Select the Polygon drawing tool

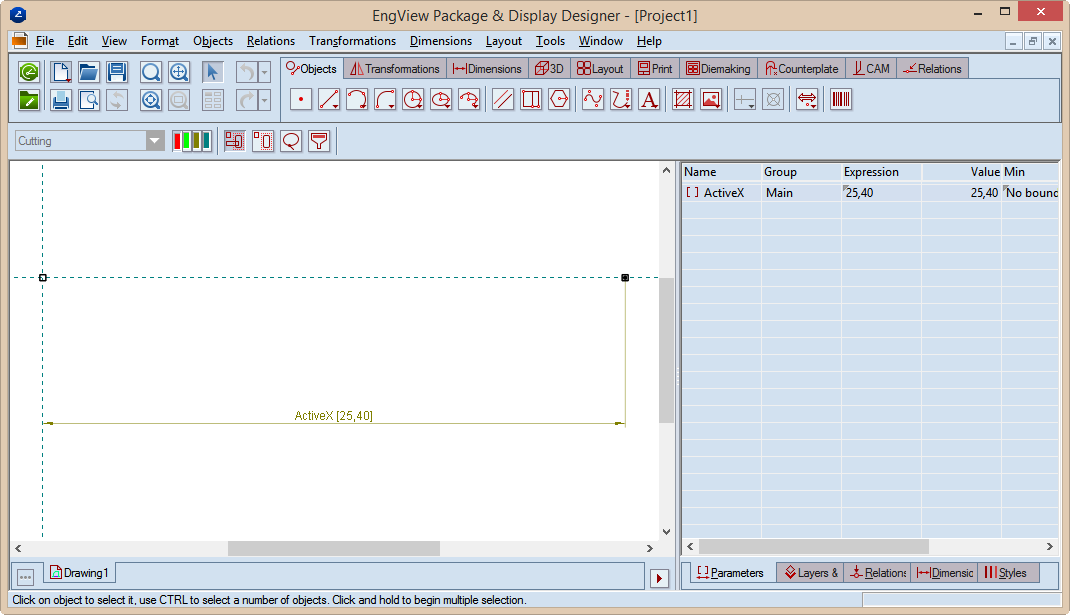click(559, 100)
